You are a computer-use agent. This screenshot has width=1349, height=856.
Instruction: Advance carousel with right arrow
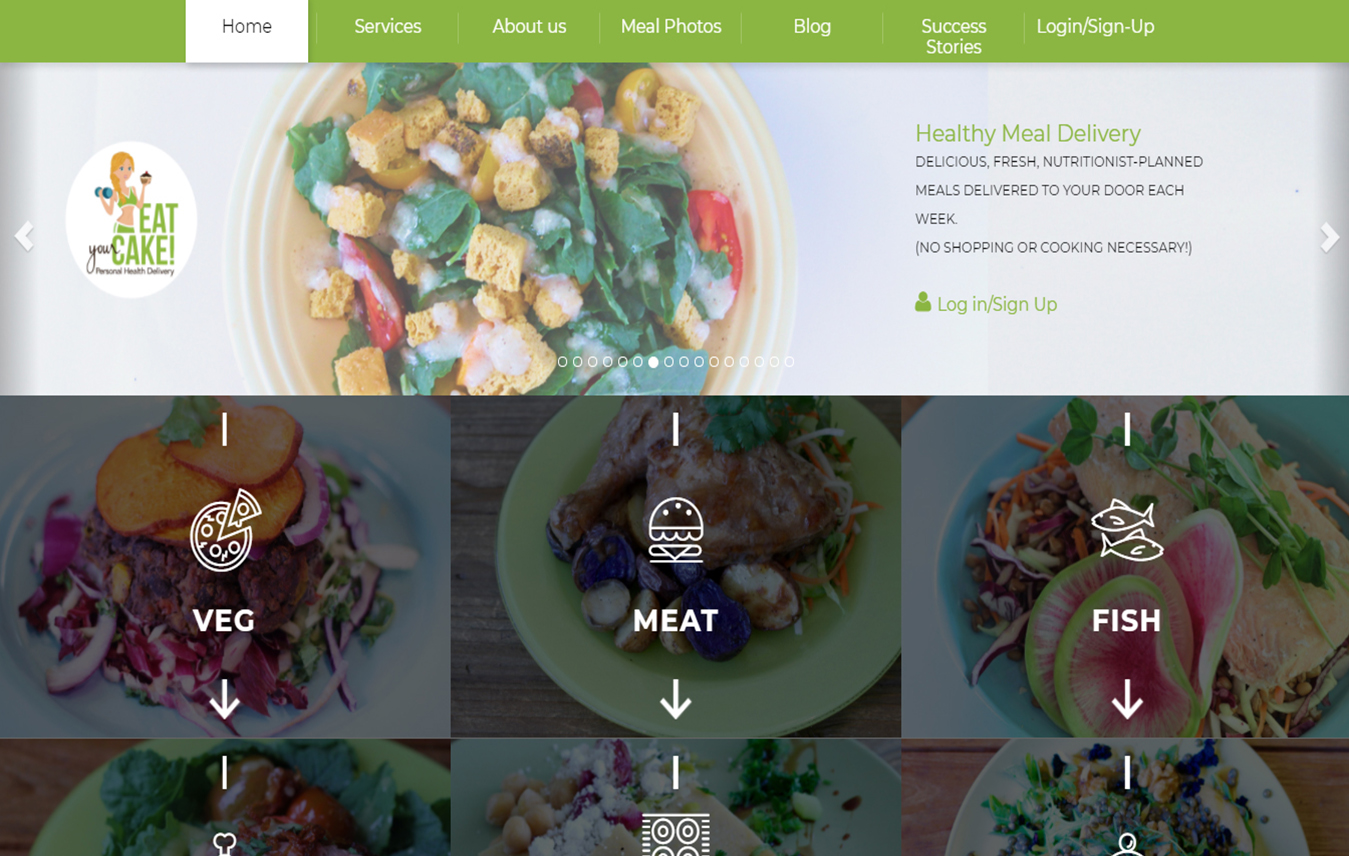(1329, 236)
